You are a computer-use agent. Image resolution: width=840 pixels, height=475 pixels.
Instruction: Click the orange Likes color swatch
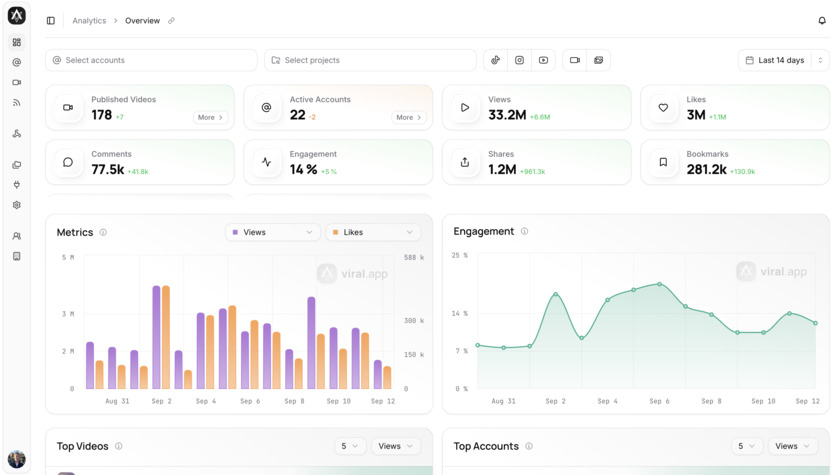point(335,232)
